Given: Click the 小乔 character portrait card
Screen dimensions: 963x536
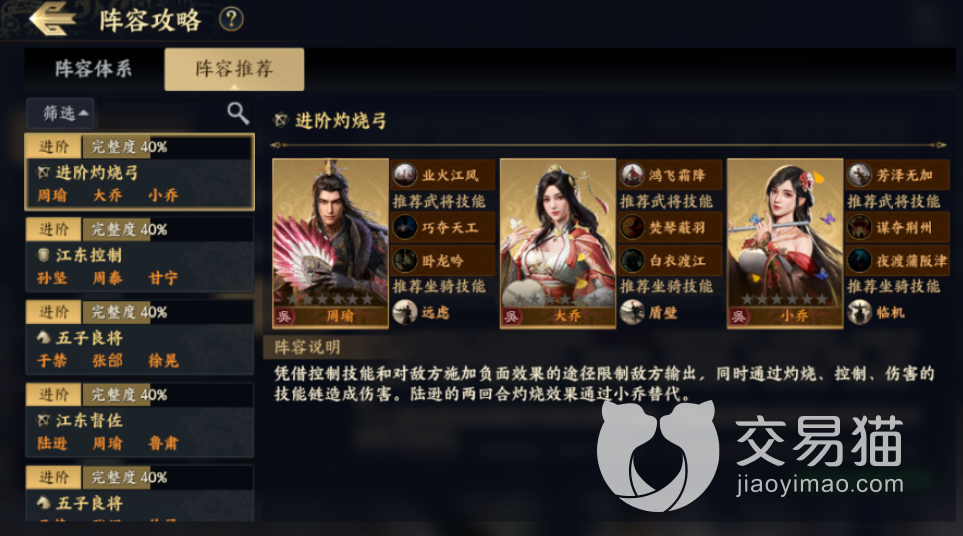Looking at the screenshot, I should tap(785, 243).
